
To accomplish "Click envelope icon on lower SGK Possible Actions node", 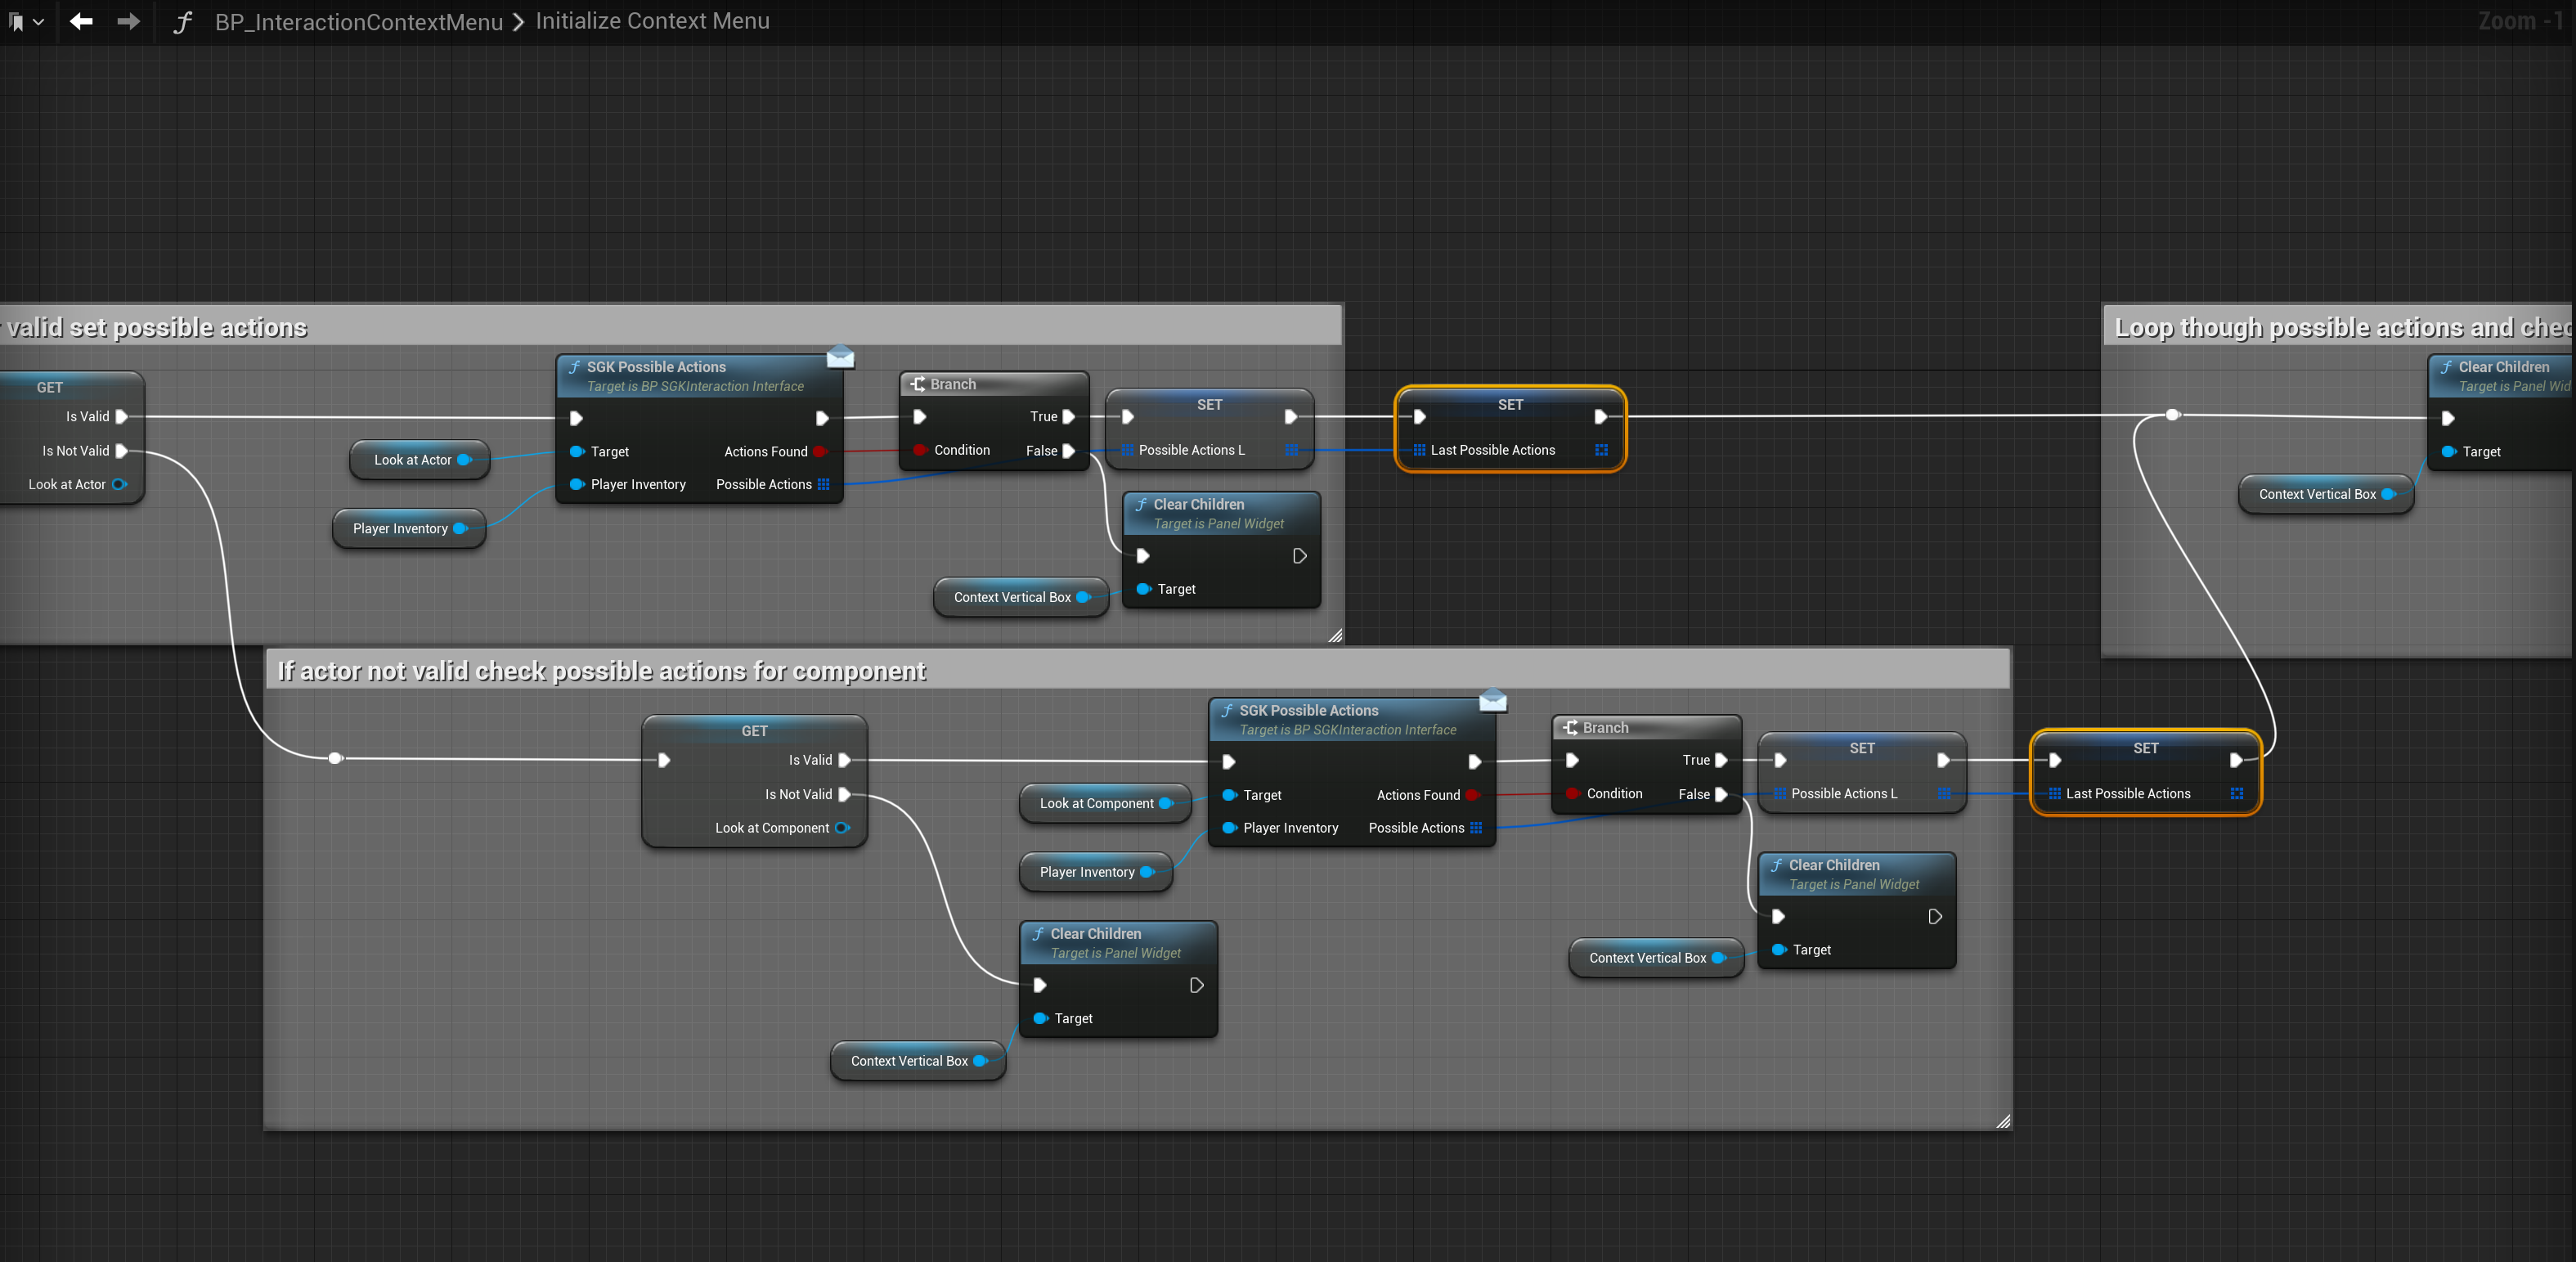I will (1492, 700).
